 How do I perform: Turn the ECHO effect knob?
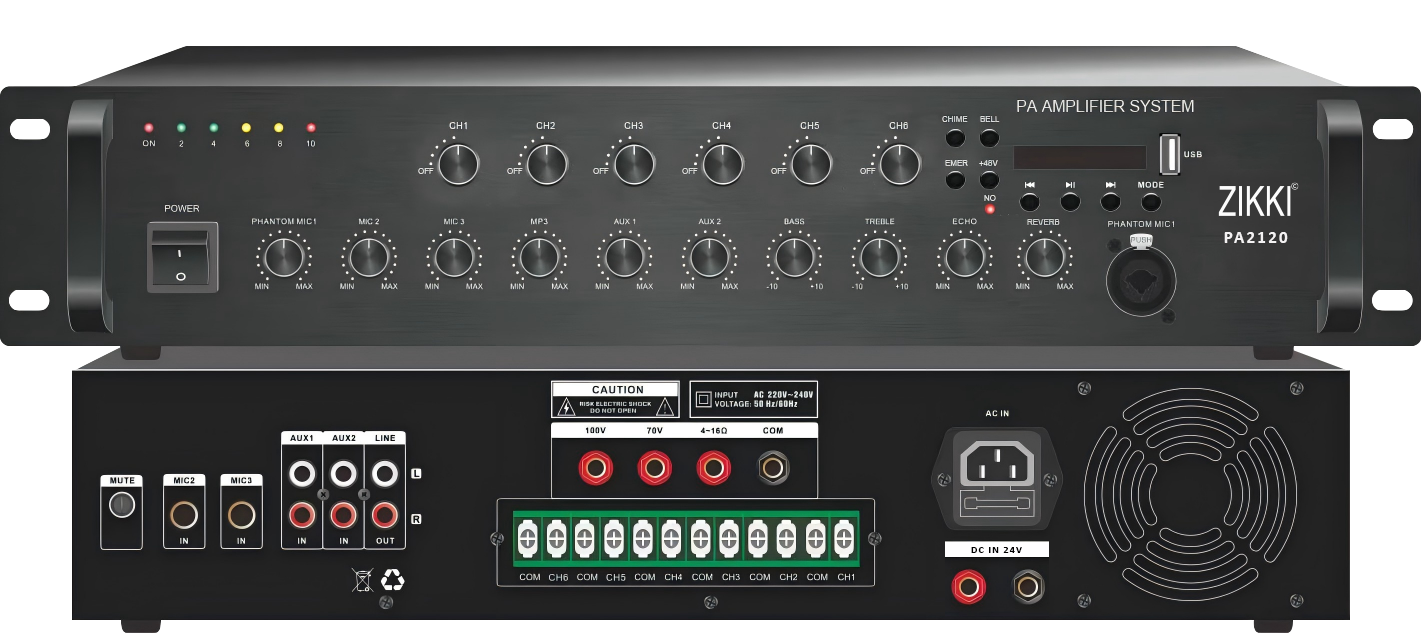click(964, 257)
